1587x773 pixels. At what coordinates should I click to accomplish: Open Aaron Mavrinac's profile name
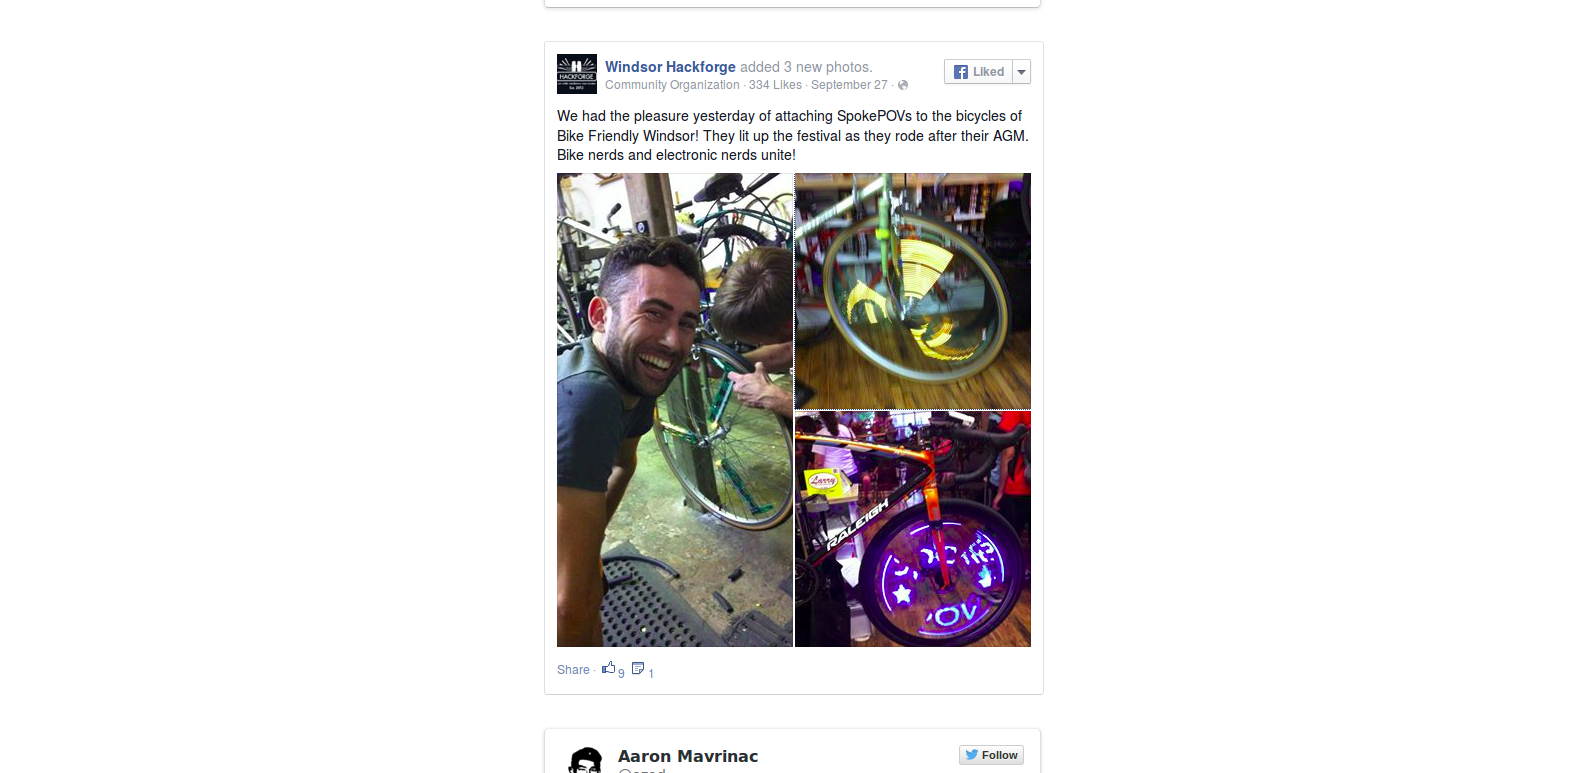688,756
